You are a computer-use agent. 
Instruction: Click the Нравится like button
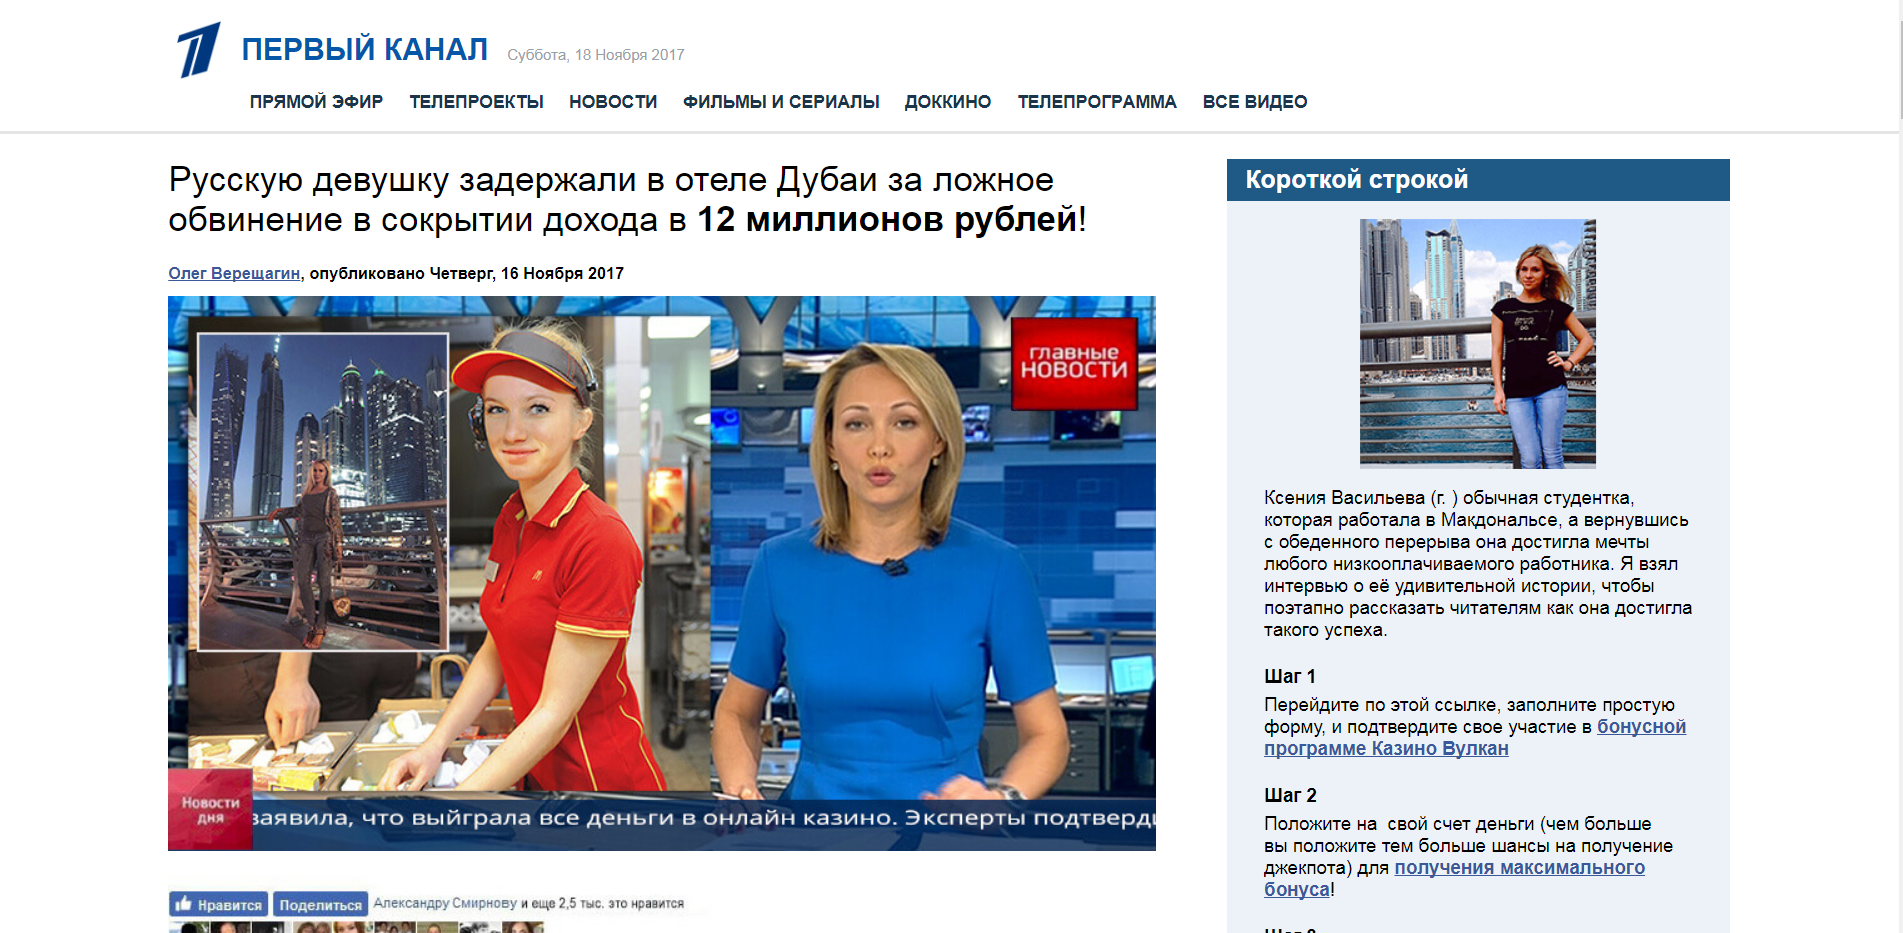click(x=218, y=904)
